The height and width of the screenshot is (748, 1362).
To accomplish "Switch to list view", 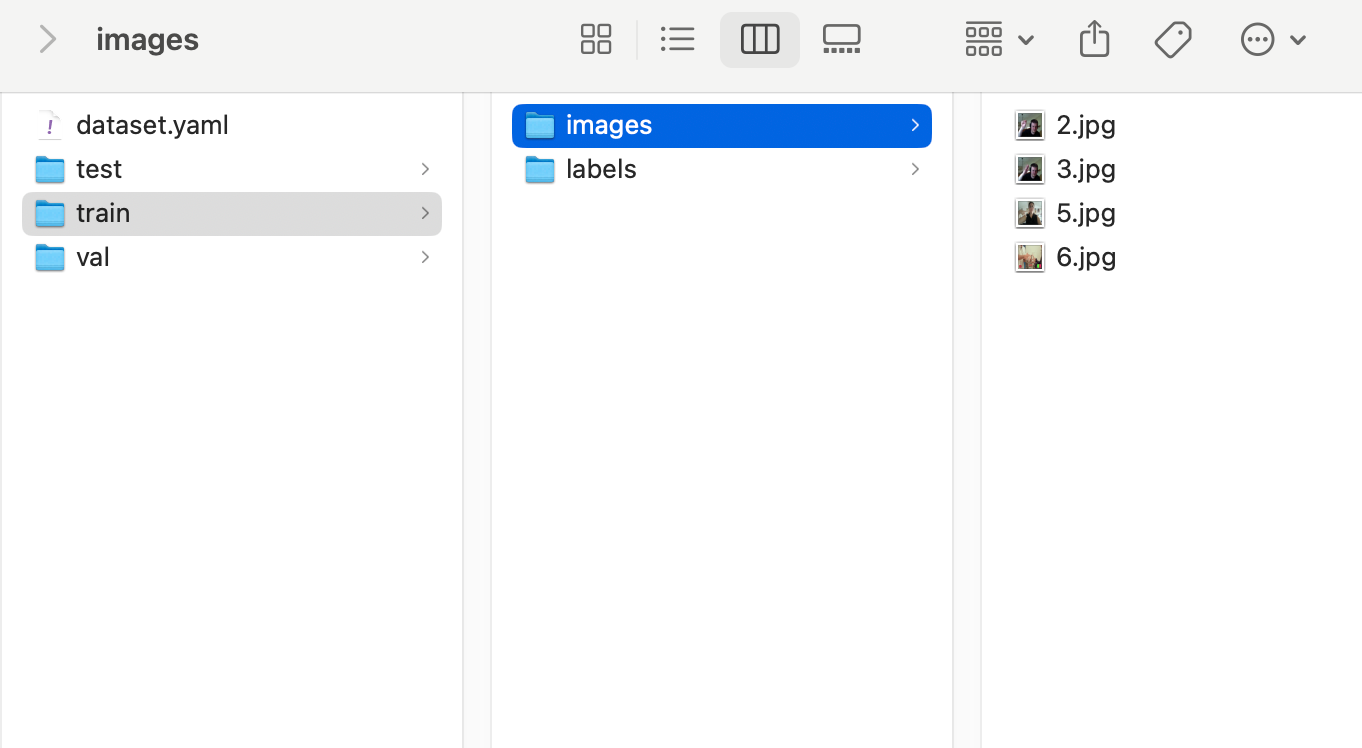I will tap(678, 40).
